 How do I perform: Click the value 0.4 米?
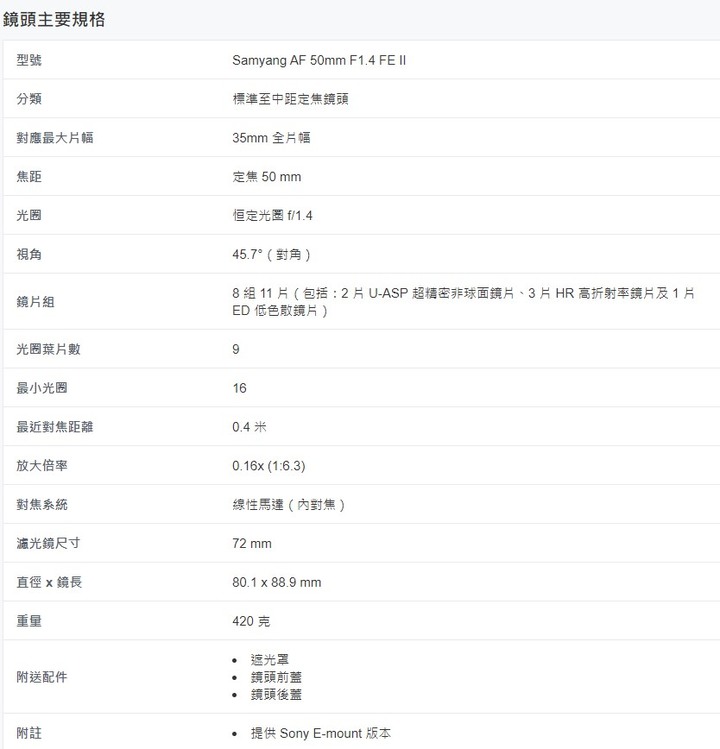click(249, 427)
